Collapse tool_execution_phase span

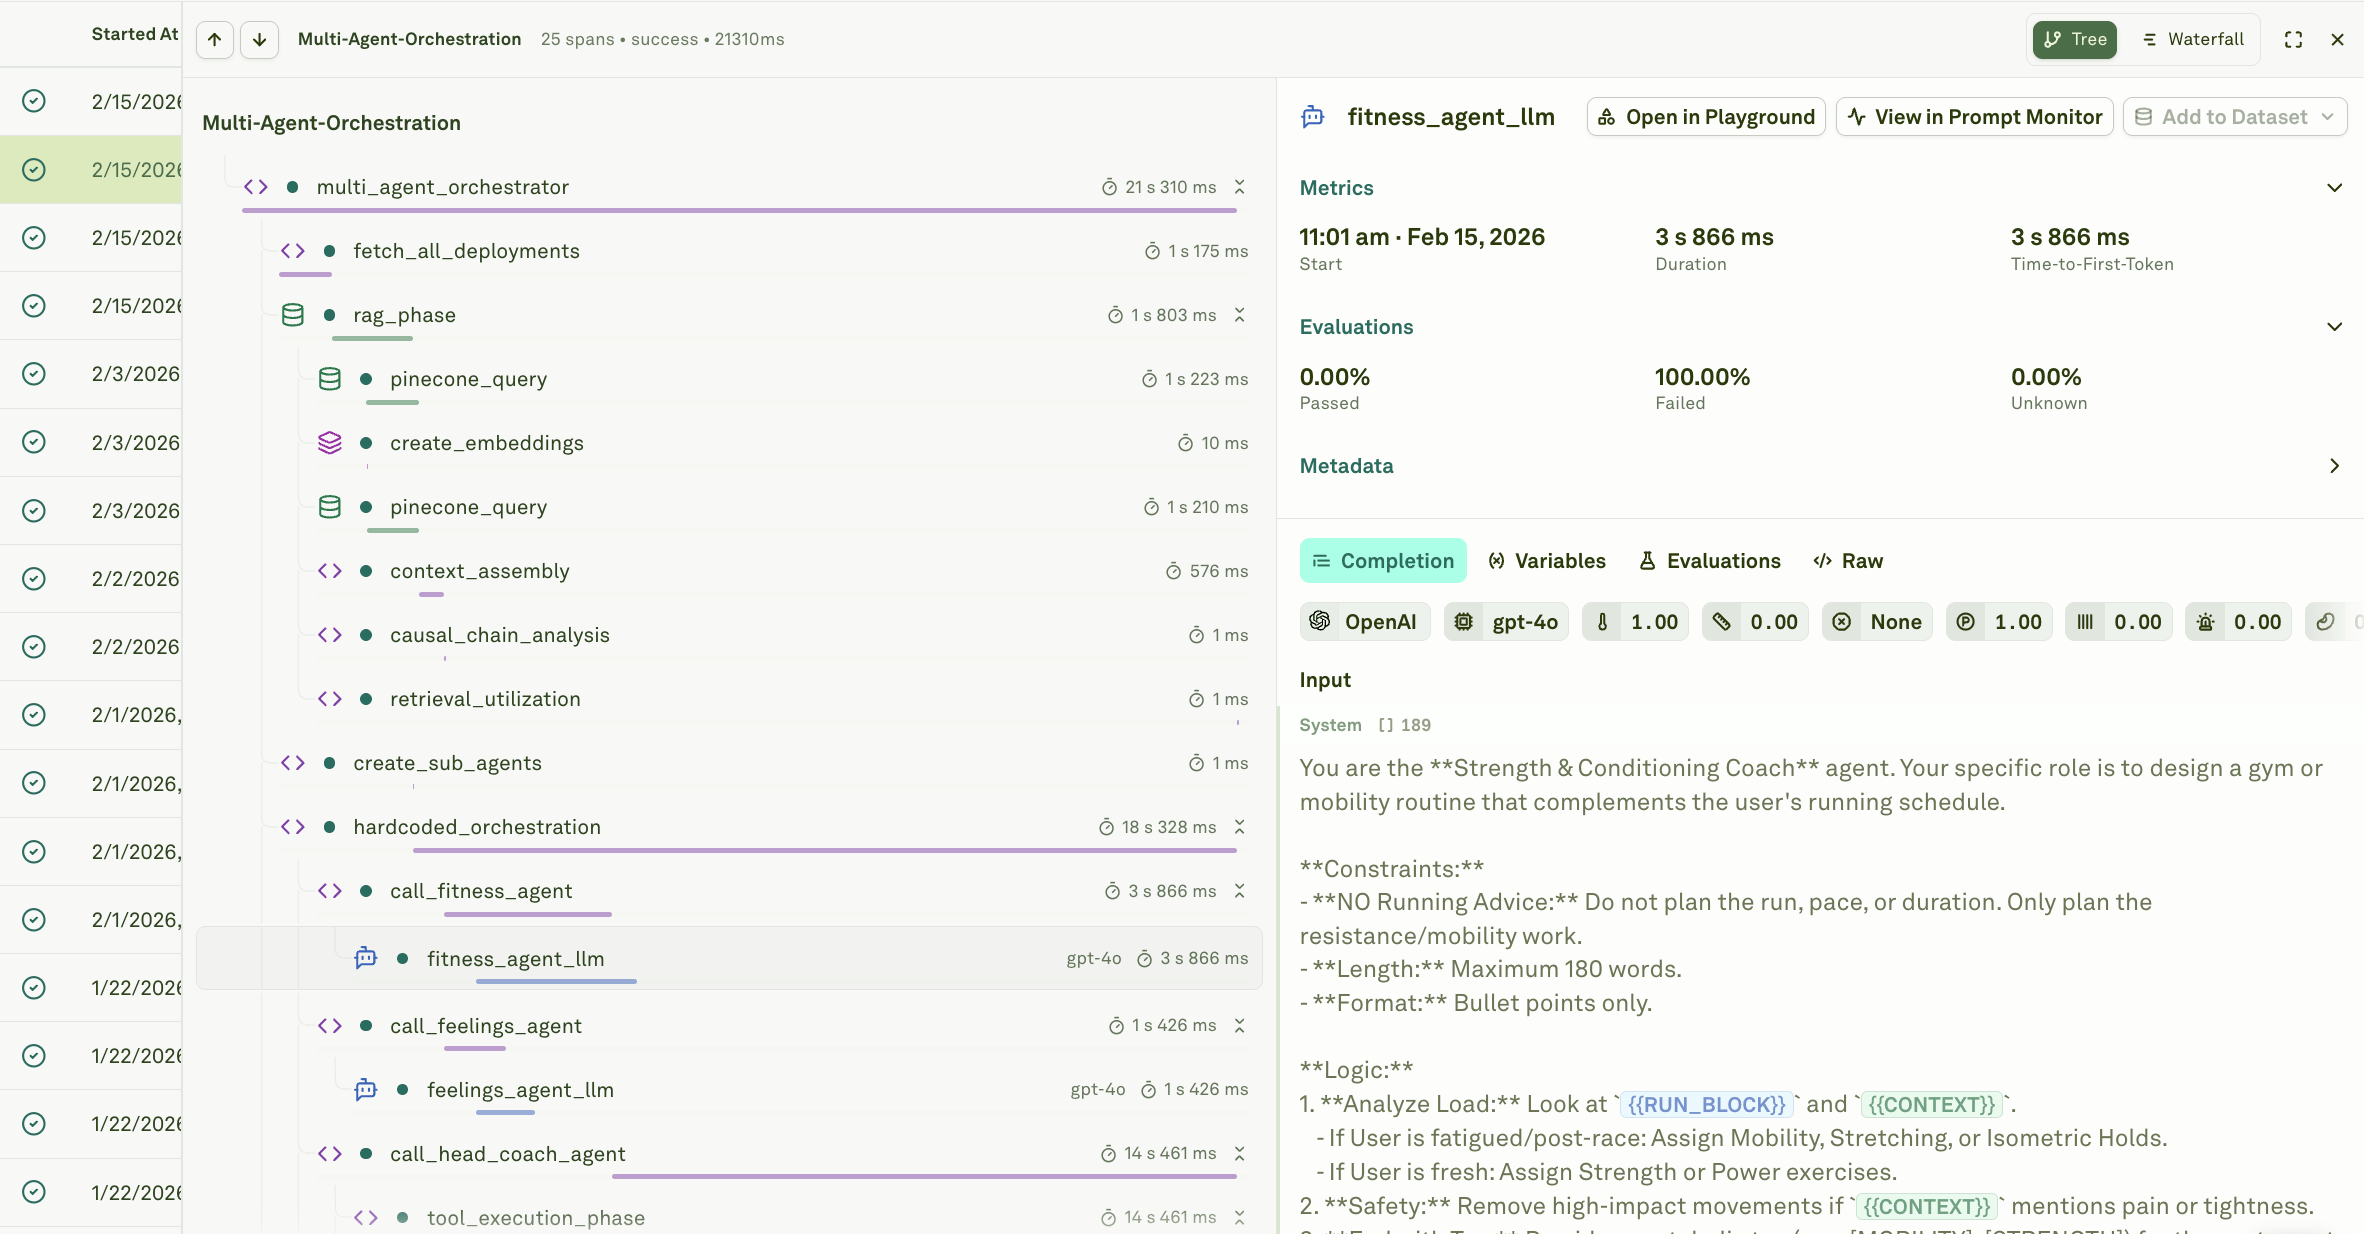[x=1240, y=1218]
